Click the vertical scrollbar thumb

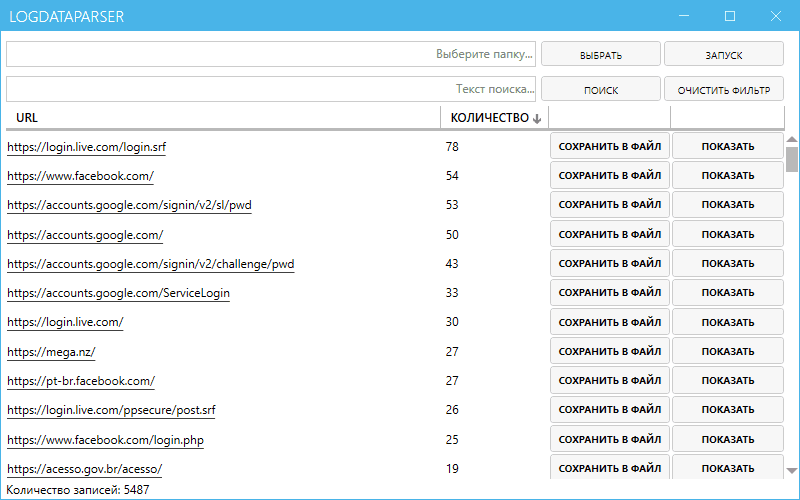(x=791, y=159)
